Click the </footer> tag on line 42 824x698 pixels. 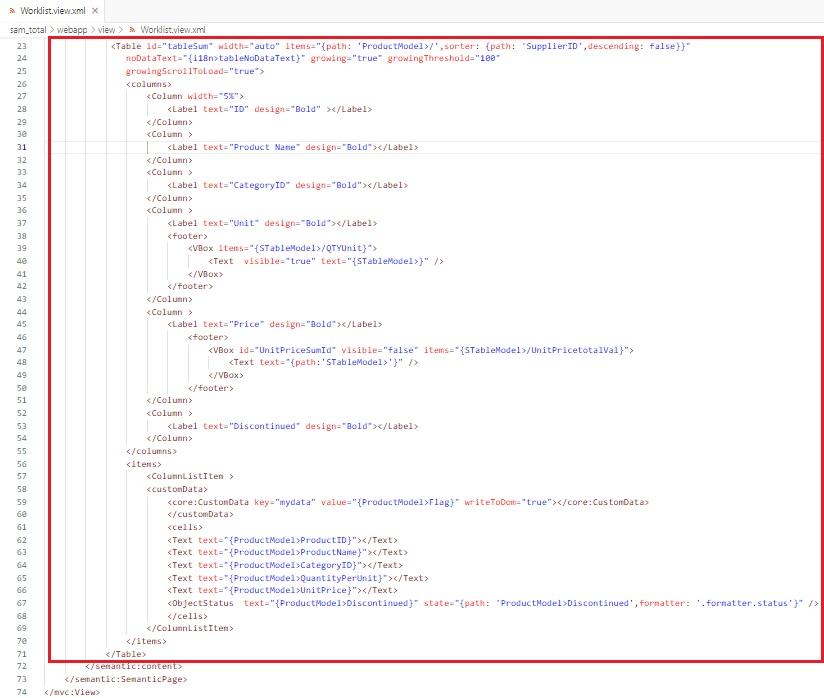[x=190, y=286]
